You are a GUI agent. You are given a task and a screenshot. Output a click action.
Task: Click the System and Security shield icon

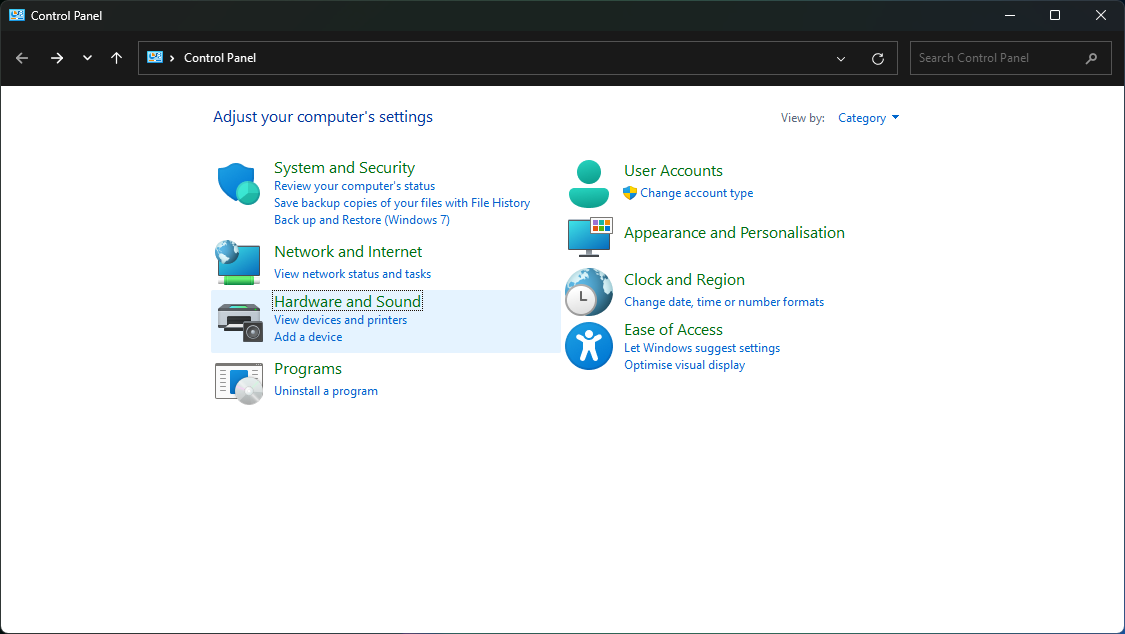237,183
